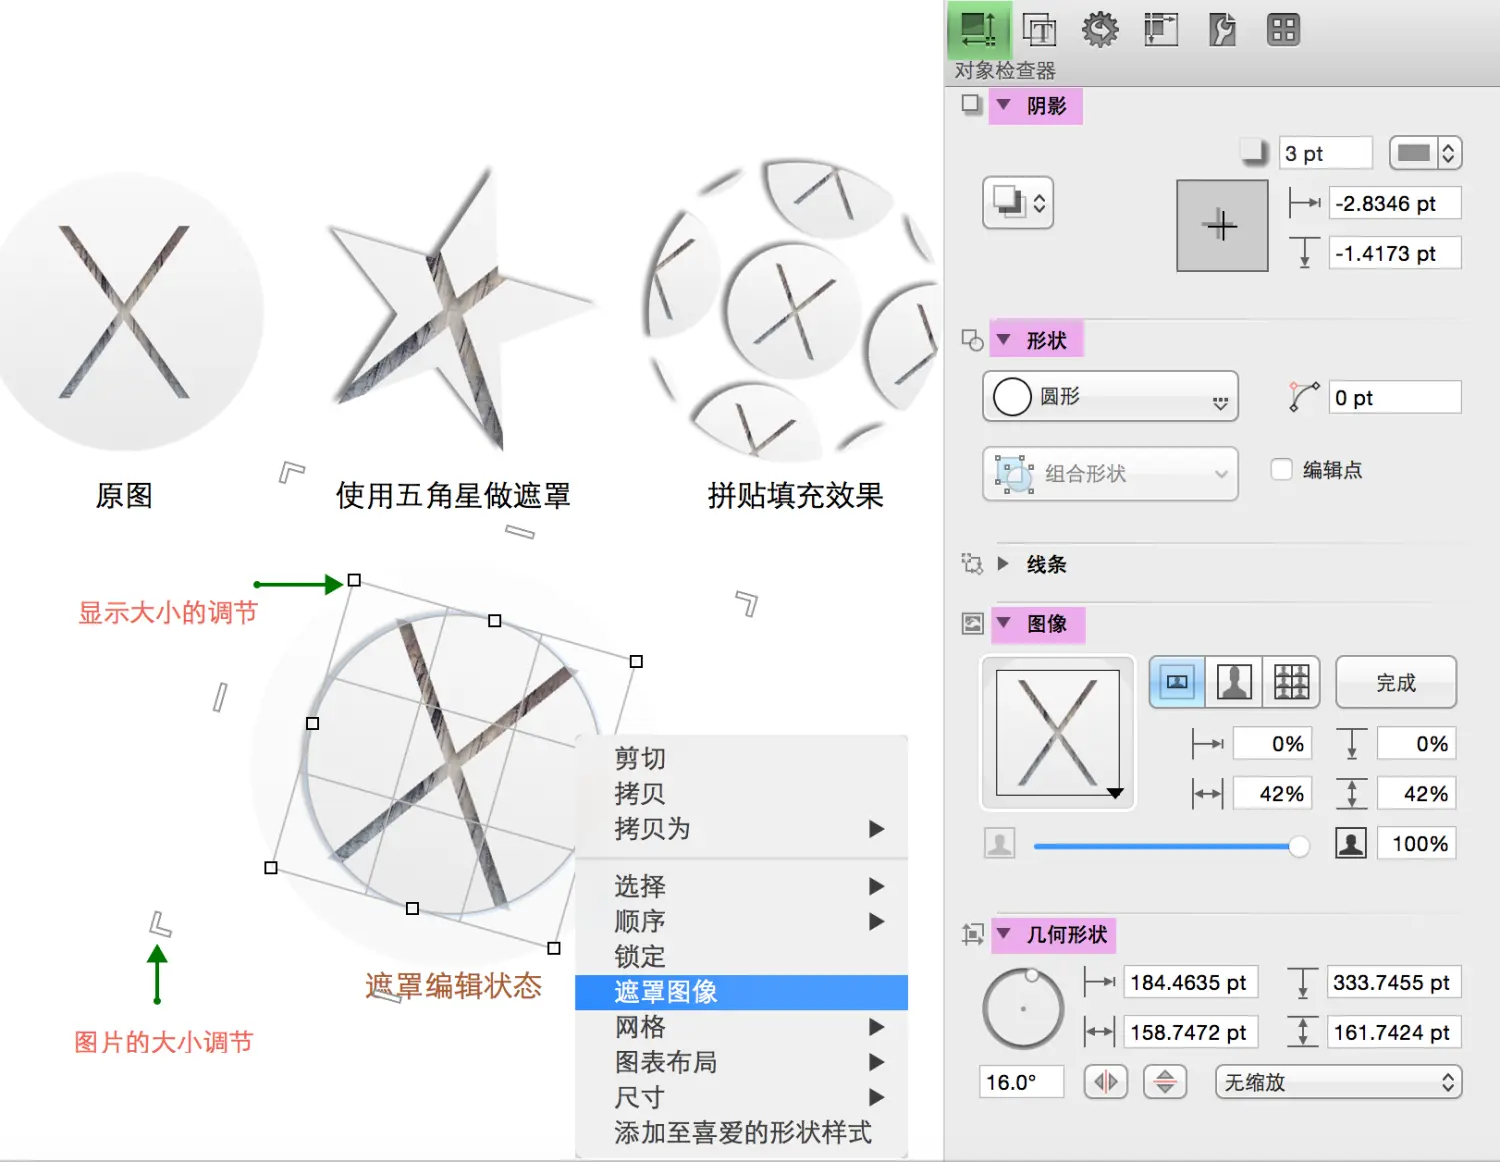1500x1162 pixels.
Task: Click the X position 184.4635 pt field
Action: [1191, 983]
